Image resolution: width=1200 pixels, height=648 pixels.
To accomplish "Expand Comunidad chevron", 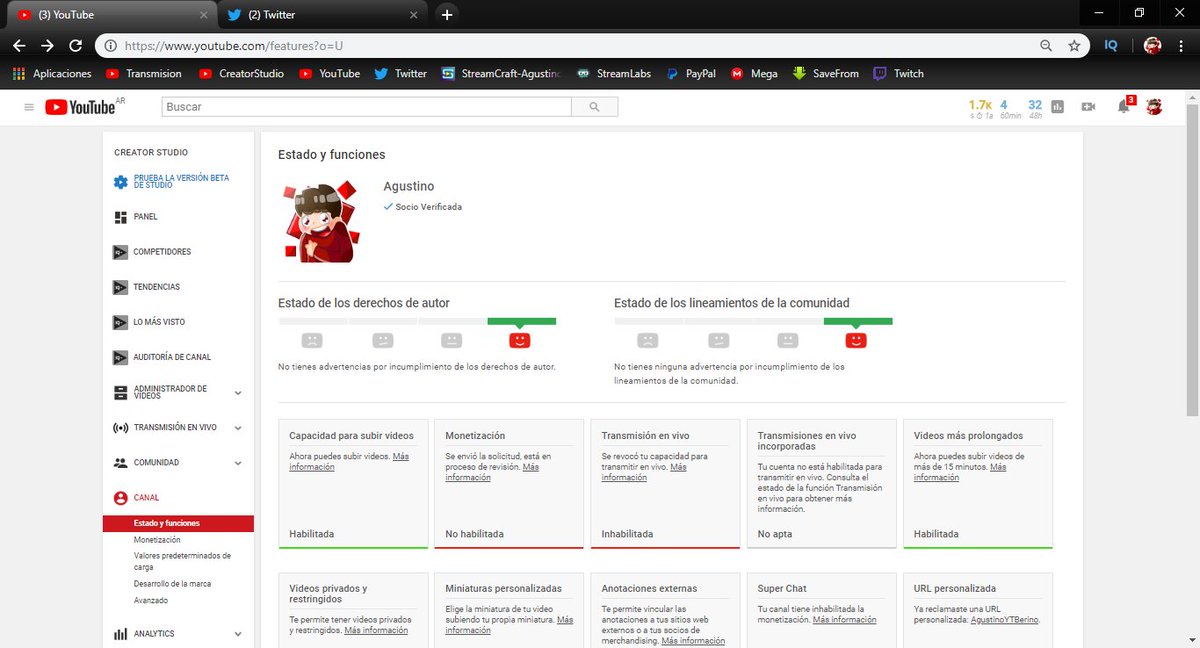I will click(238, 463).
